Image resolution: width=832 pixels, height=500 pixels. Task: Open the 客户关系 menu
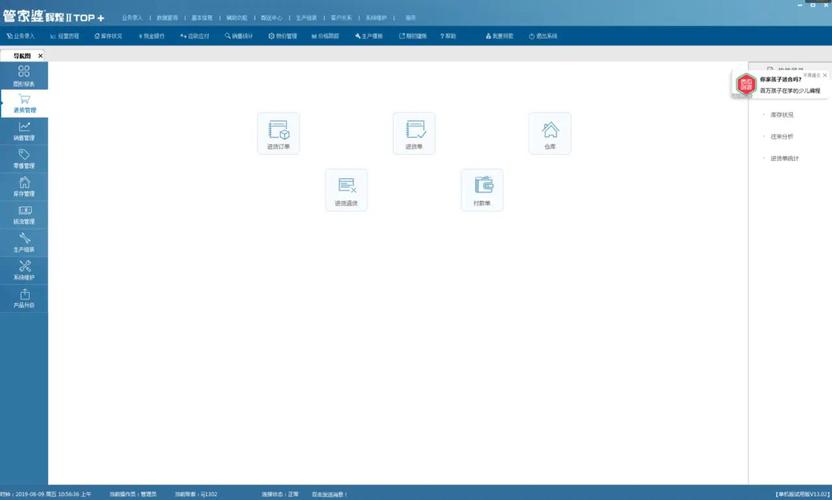coord(341,18)
